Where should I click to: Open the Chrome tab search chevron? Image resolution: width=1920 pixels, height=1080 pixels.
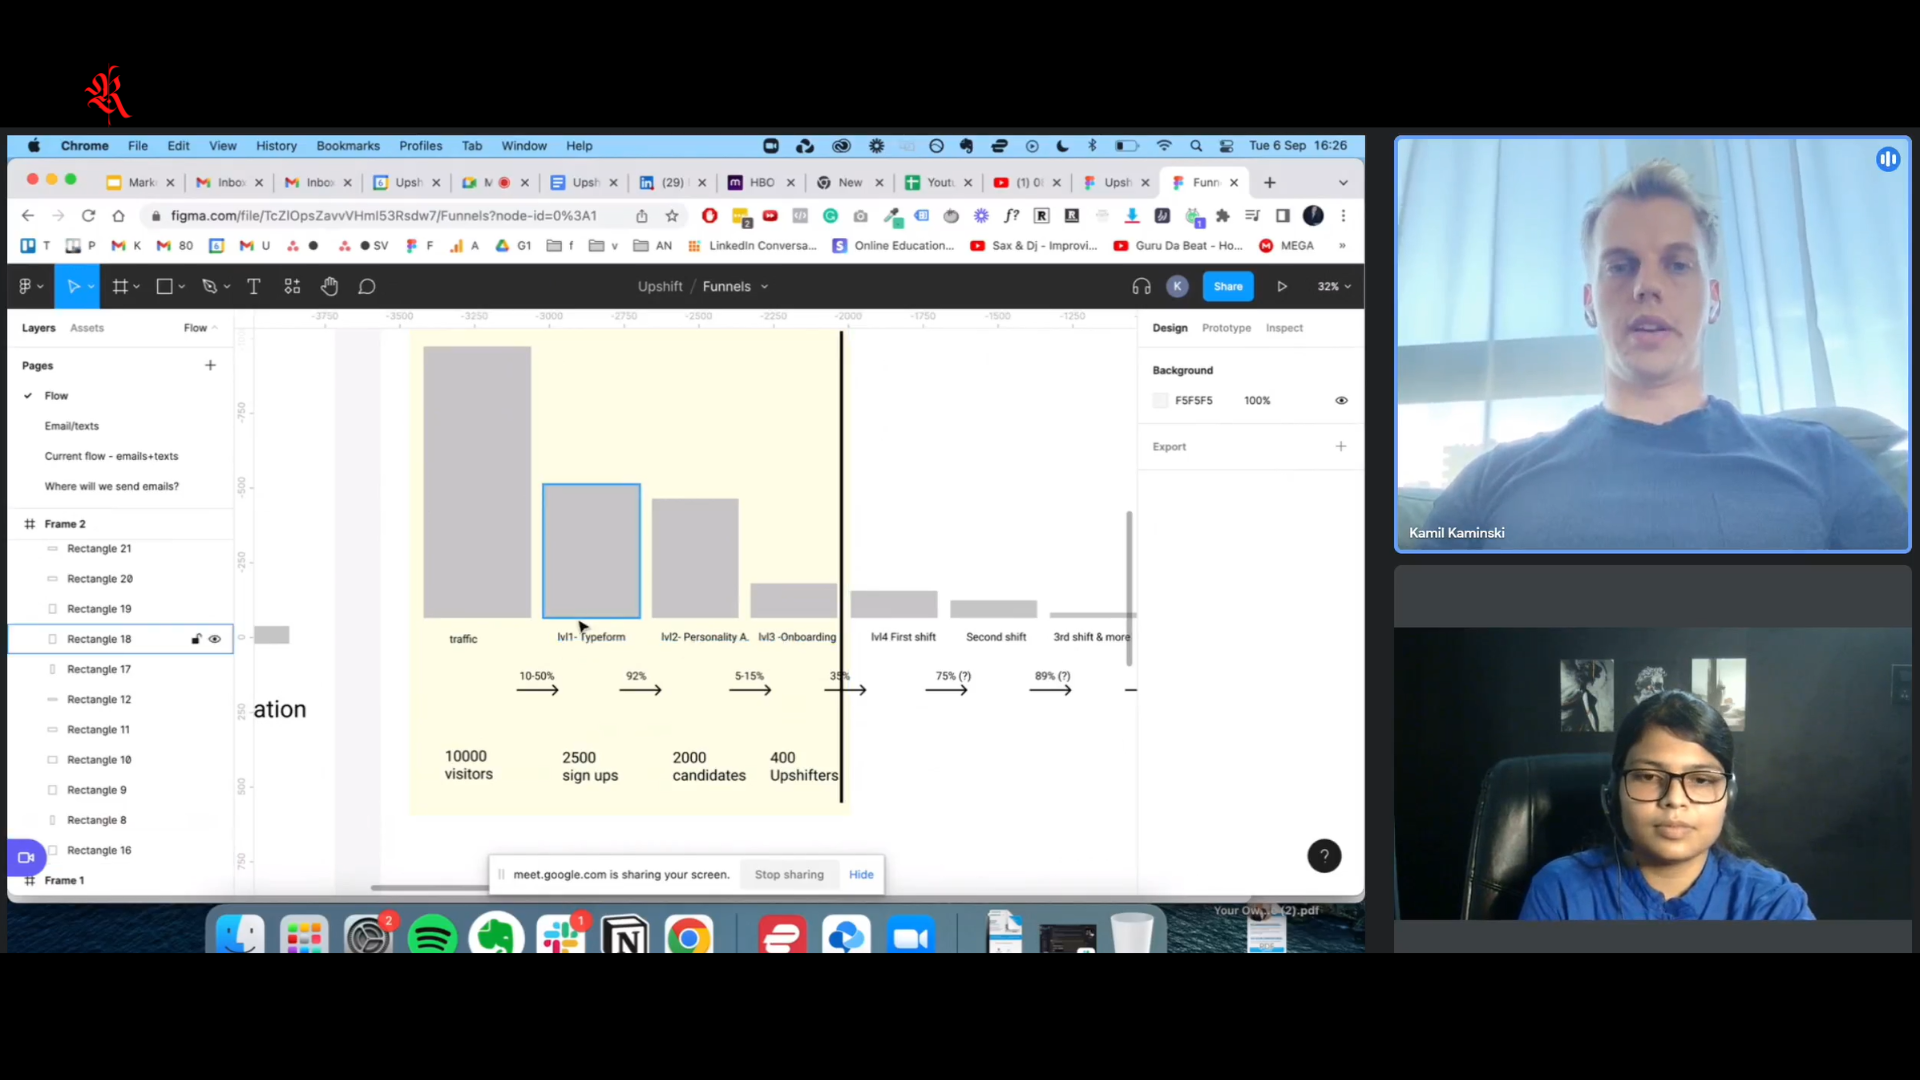[x=1343, y=183]
